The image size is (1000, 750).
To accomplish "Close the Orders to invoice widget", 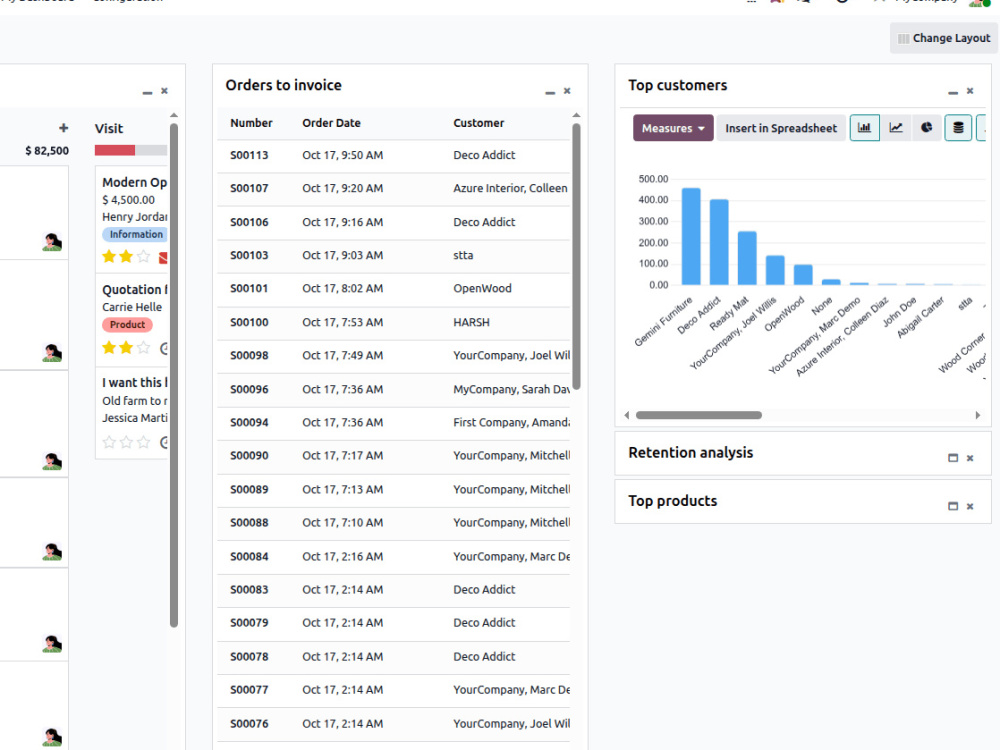I will point(567,91).
